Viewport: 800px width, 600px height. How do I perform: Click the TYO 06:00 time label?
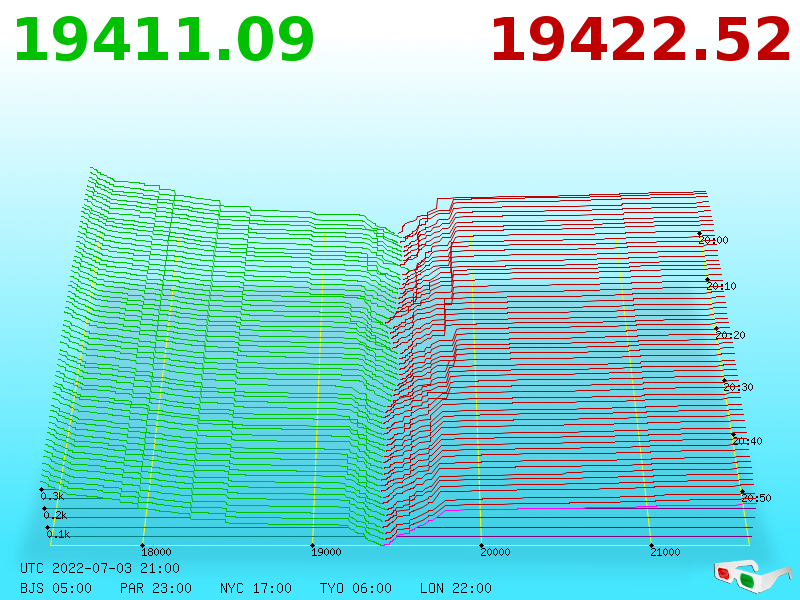[x=356, y=588]
